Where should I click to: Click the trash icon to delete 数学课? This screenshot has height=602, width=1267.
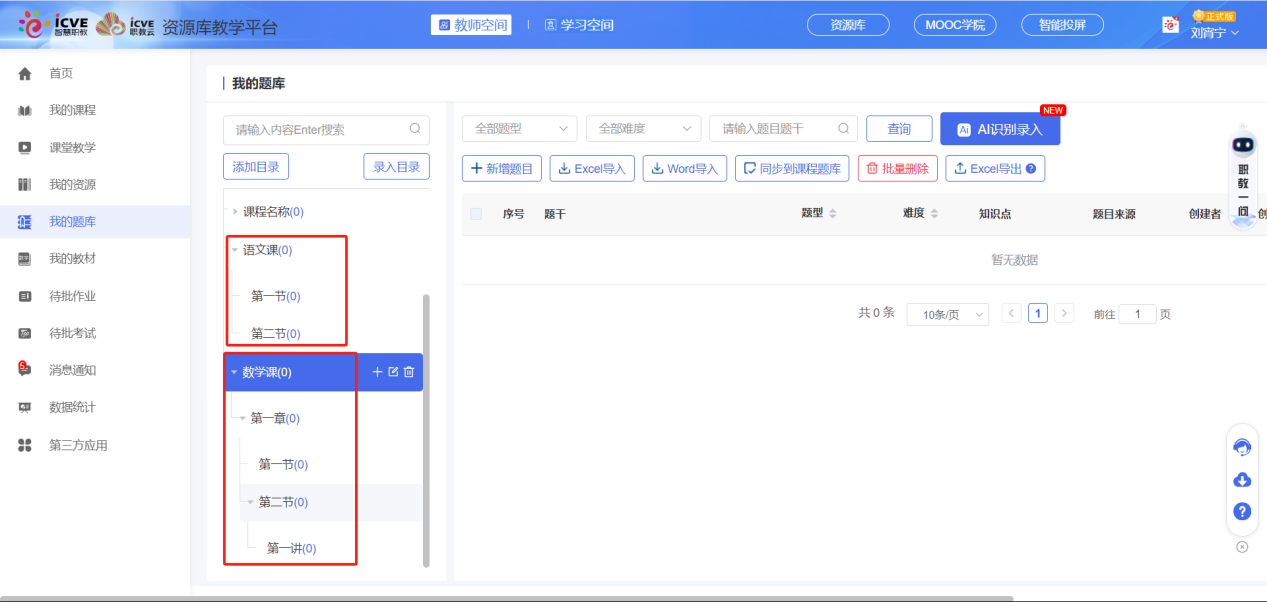(x=408, y=372)
